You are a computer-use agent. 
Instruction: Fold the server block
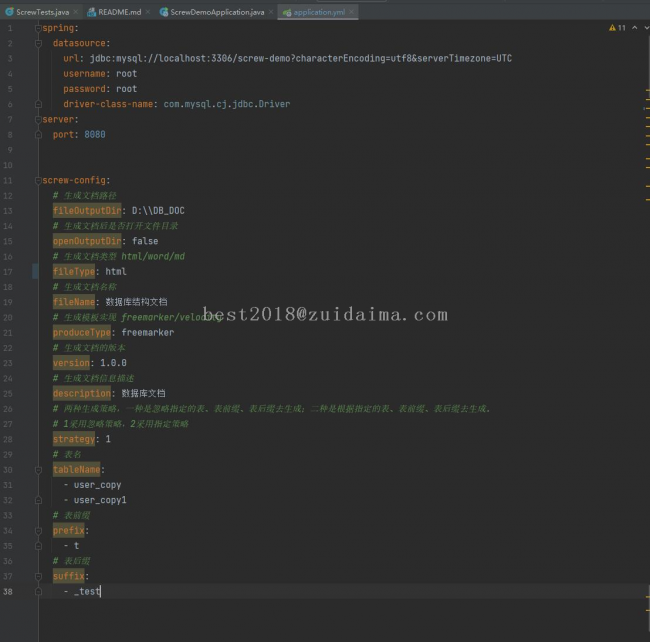39,119
